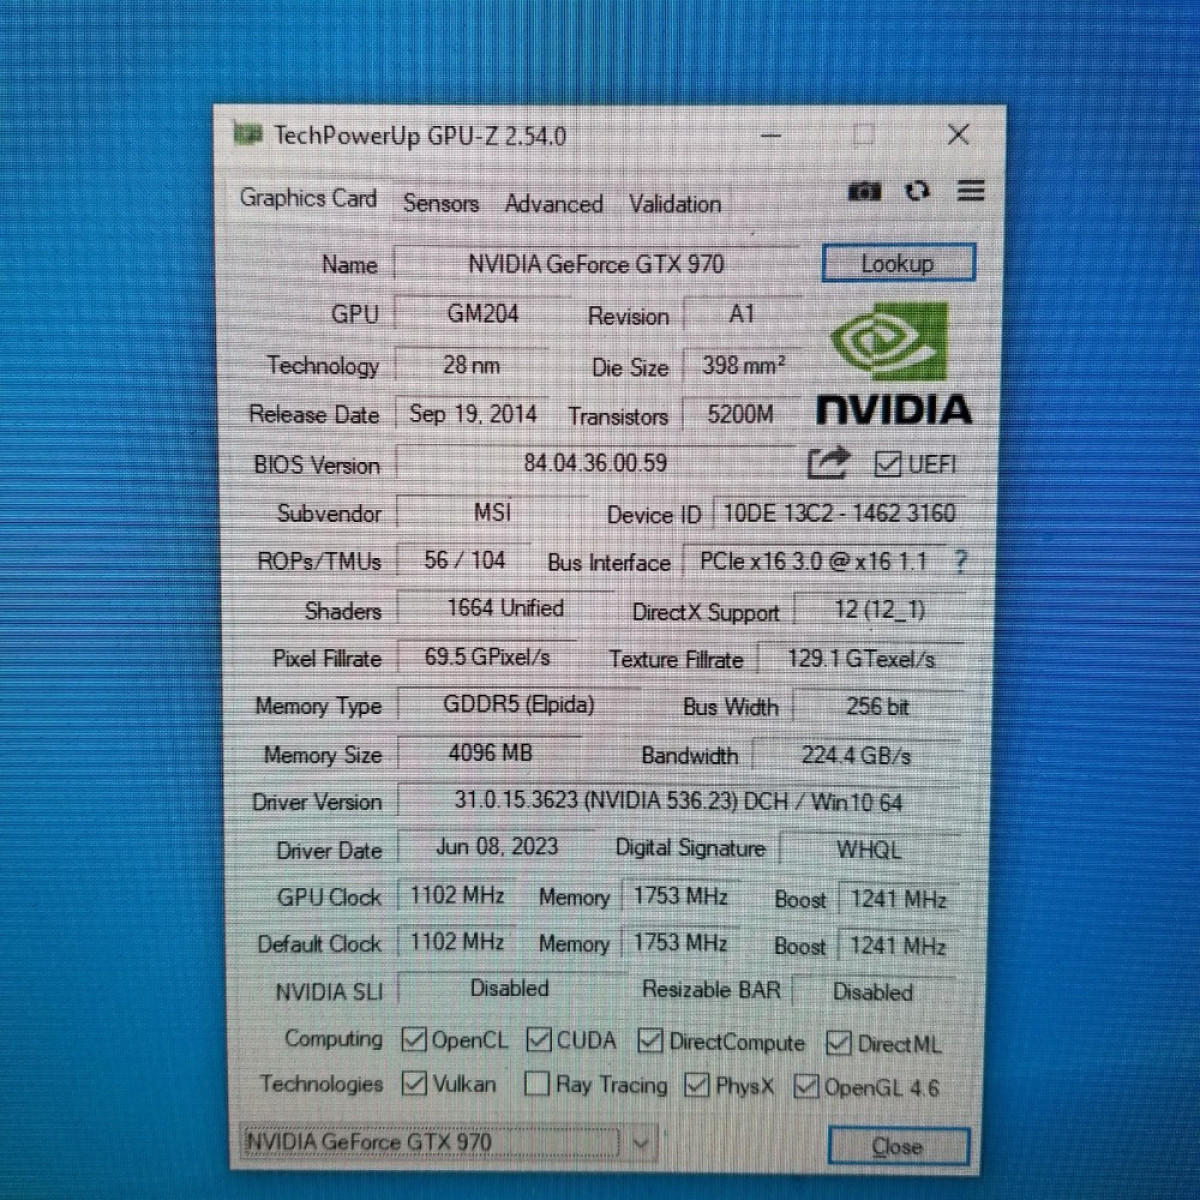Click the Lookup button

[x=898, y=264]
